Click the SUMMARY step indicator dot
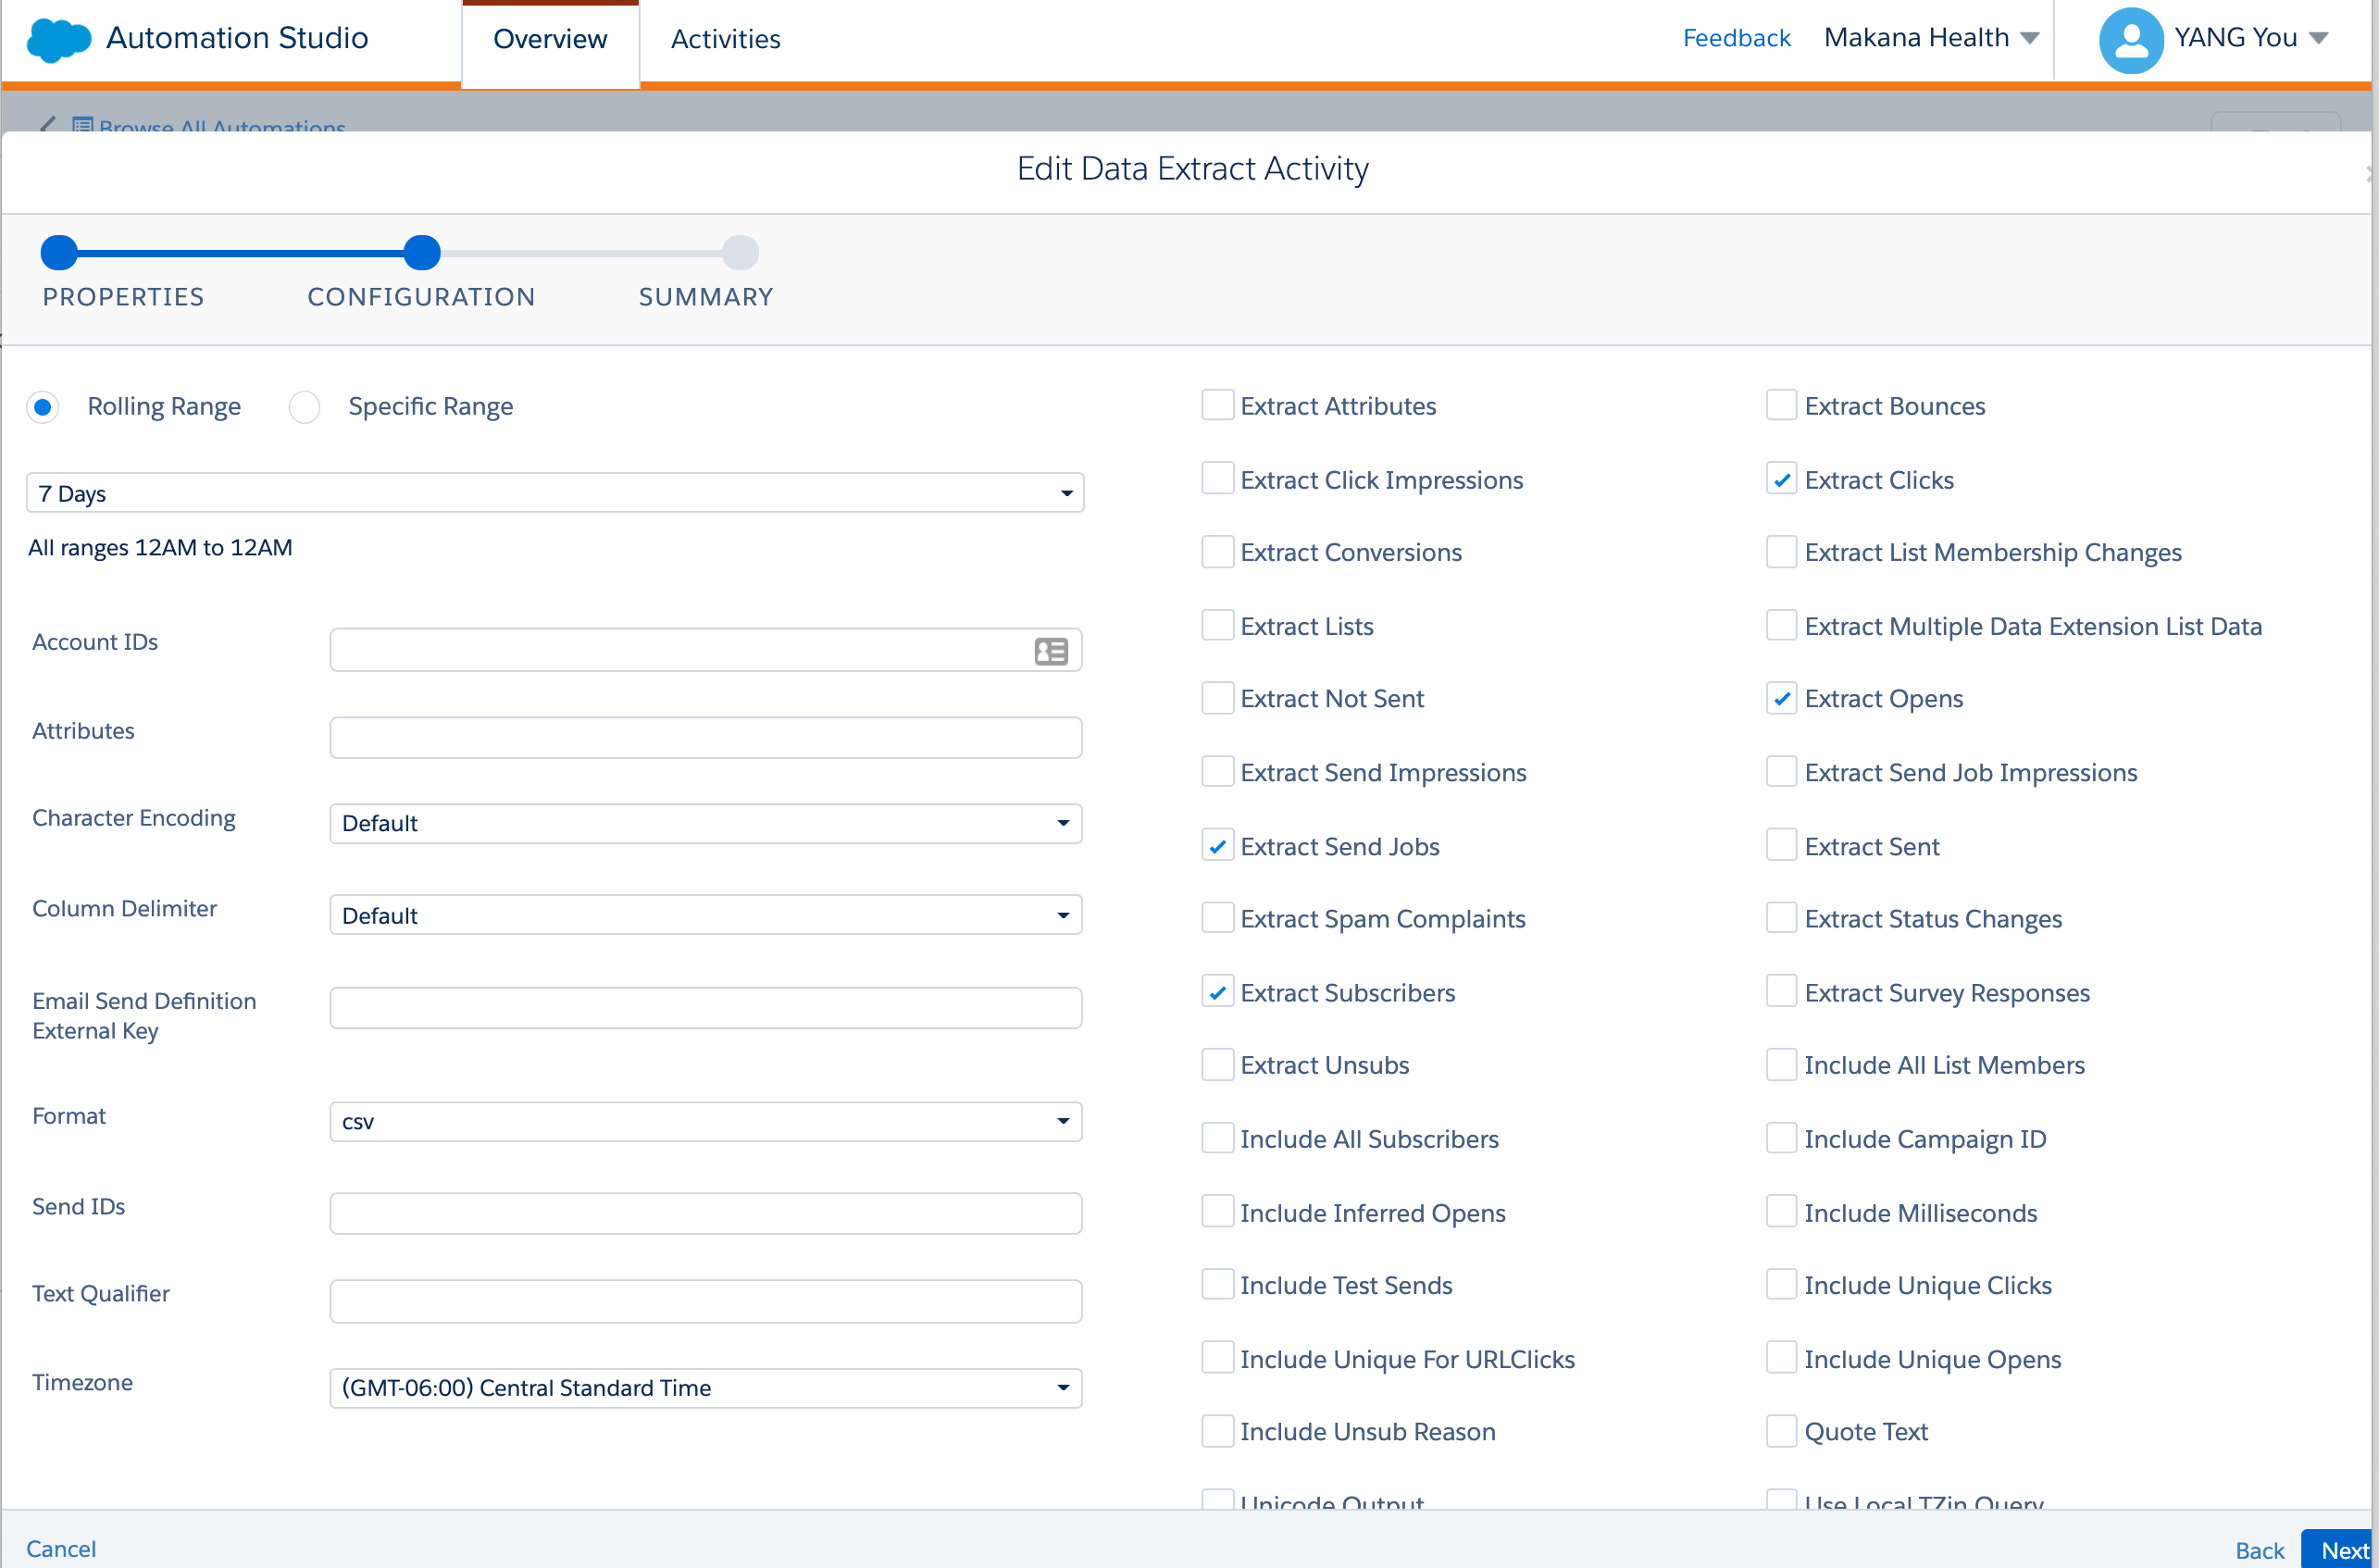Screen dimensions: 2379x1568 point(740,253)
